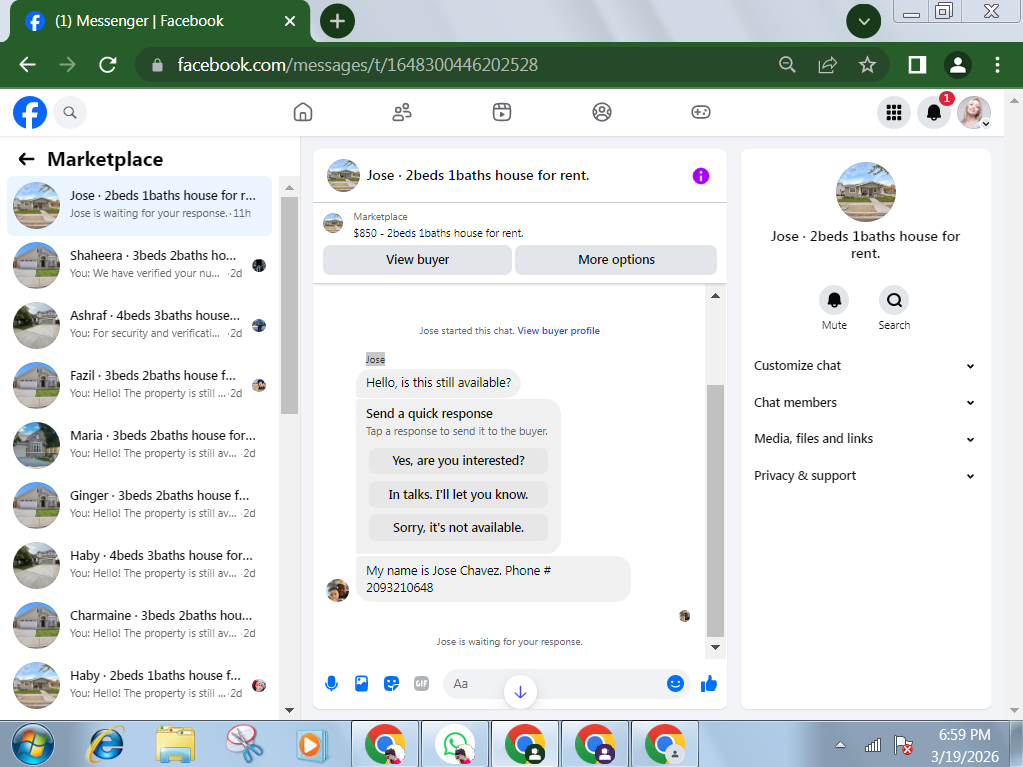Open Chrome tab search dropdown

pyautogui.click(x=864, y=22)
